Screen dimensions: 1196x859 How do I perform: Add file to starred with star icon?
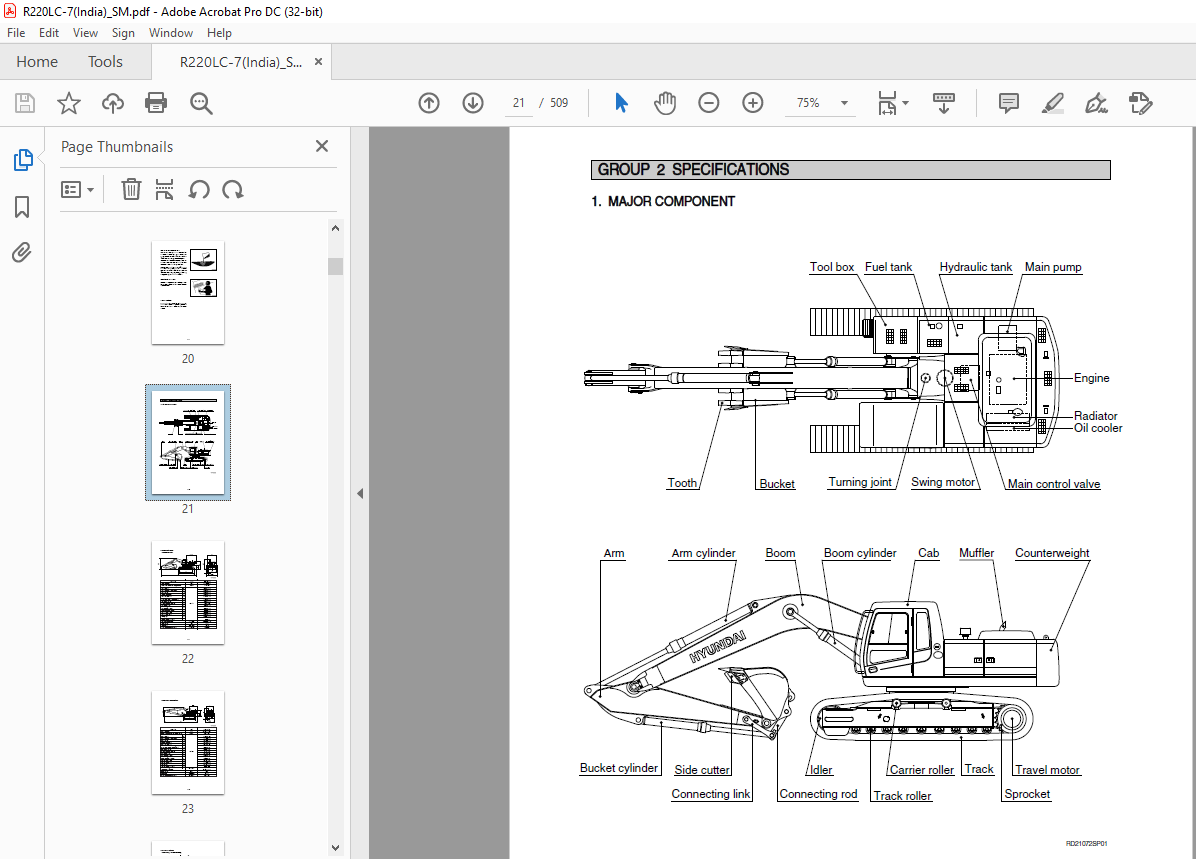click(69, 103)
